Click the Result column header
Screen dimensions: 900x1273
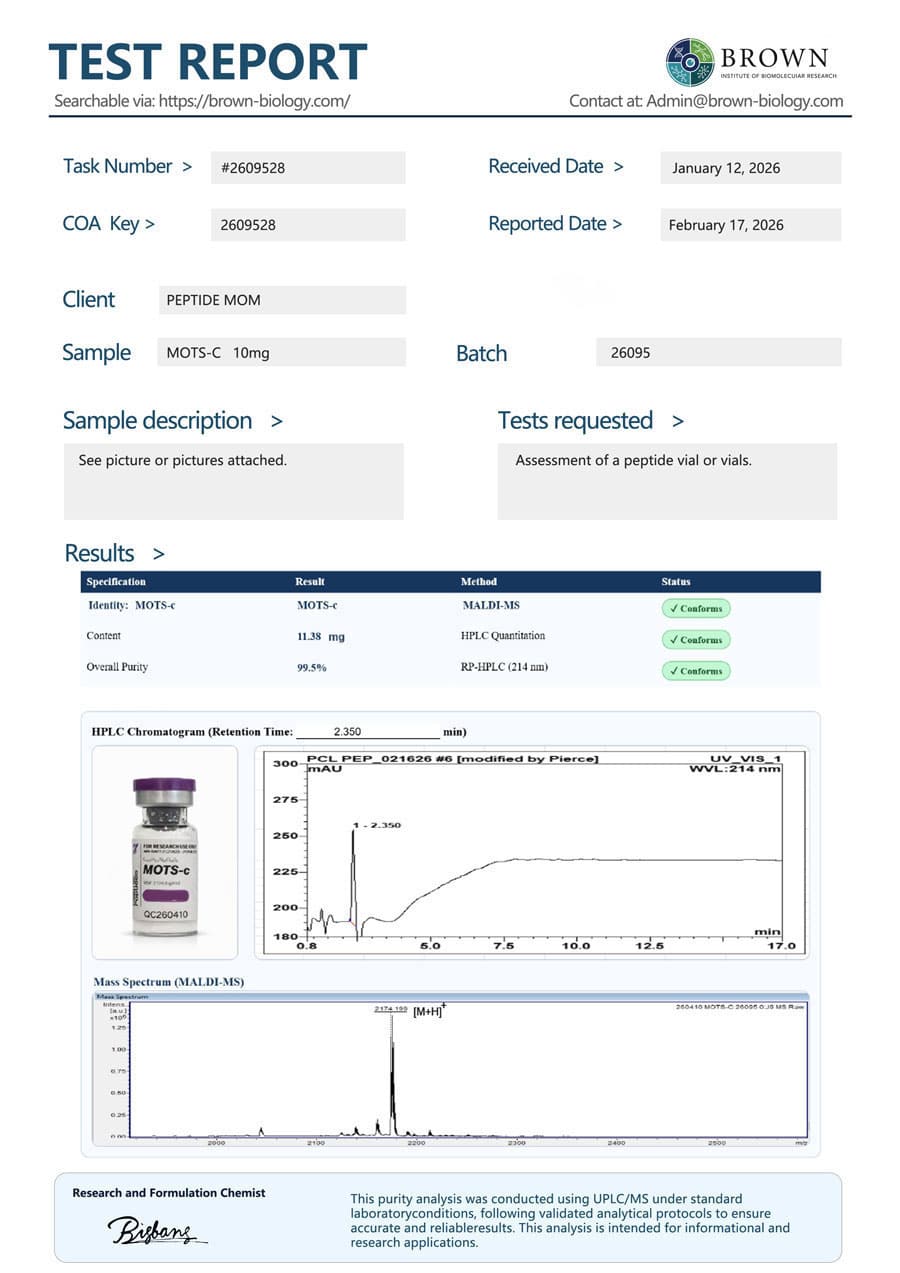pos(310,581)
